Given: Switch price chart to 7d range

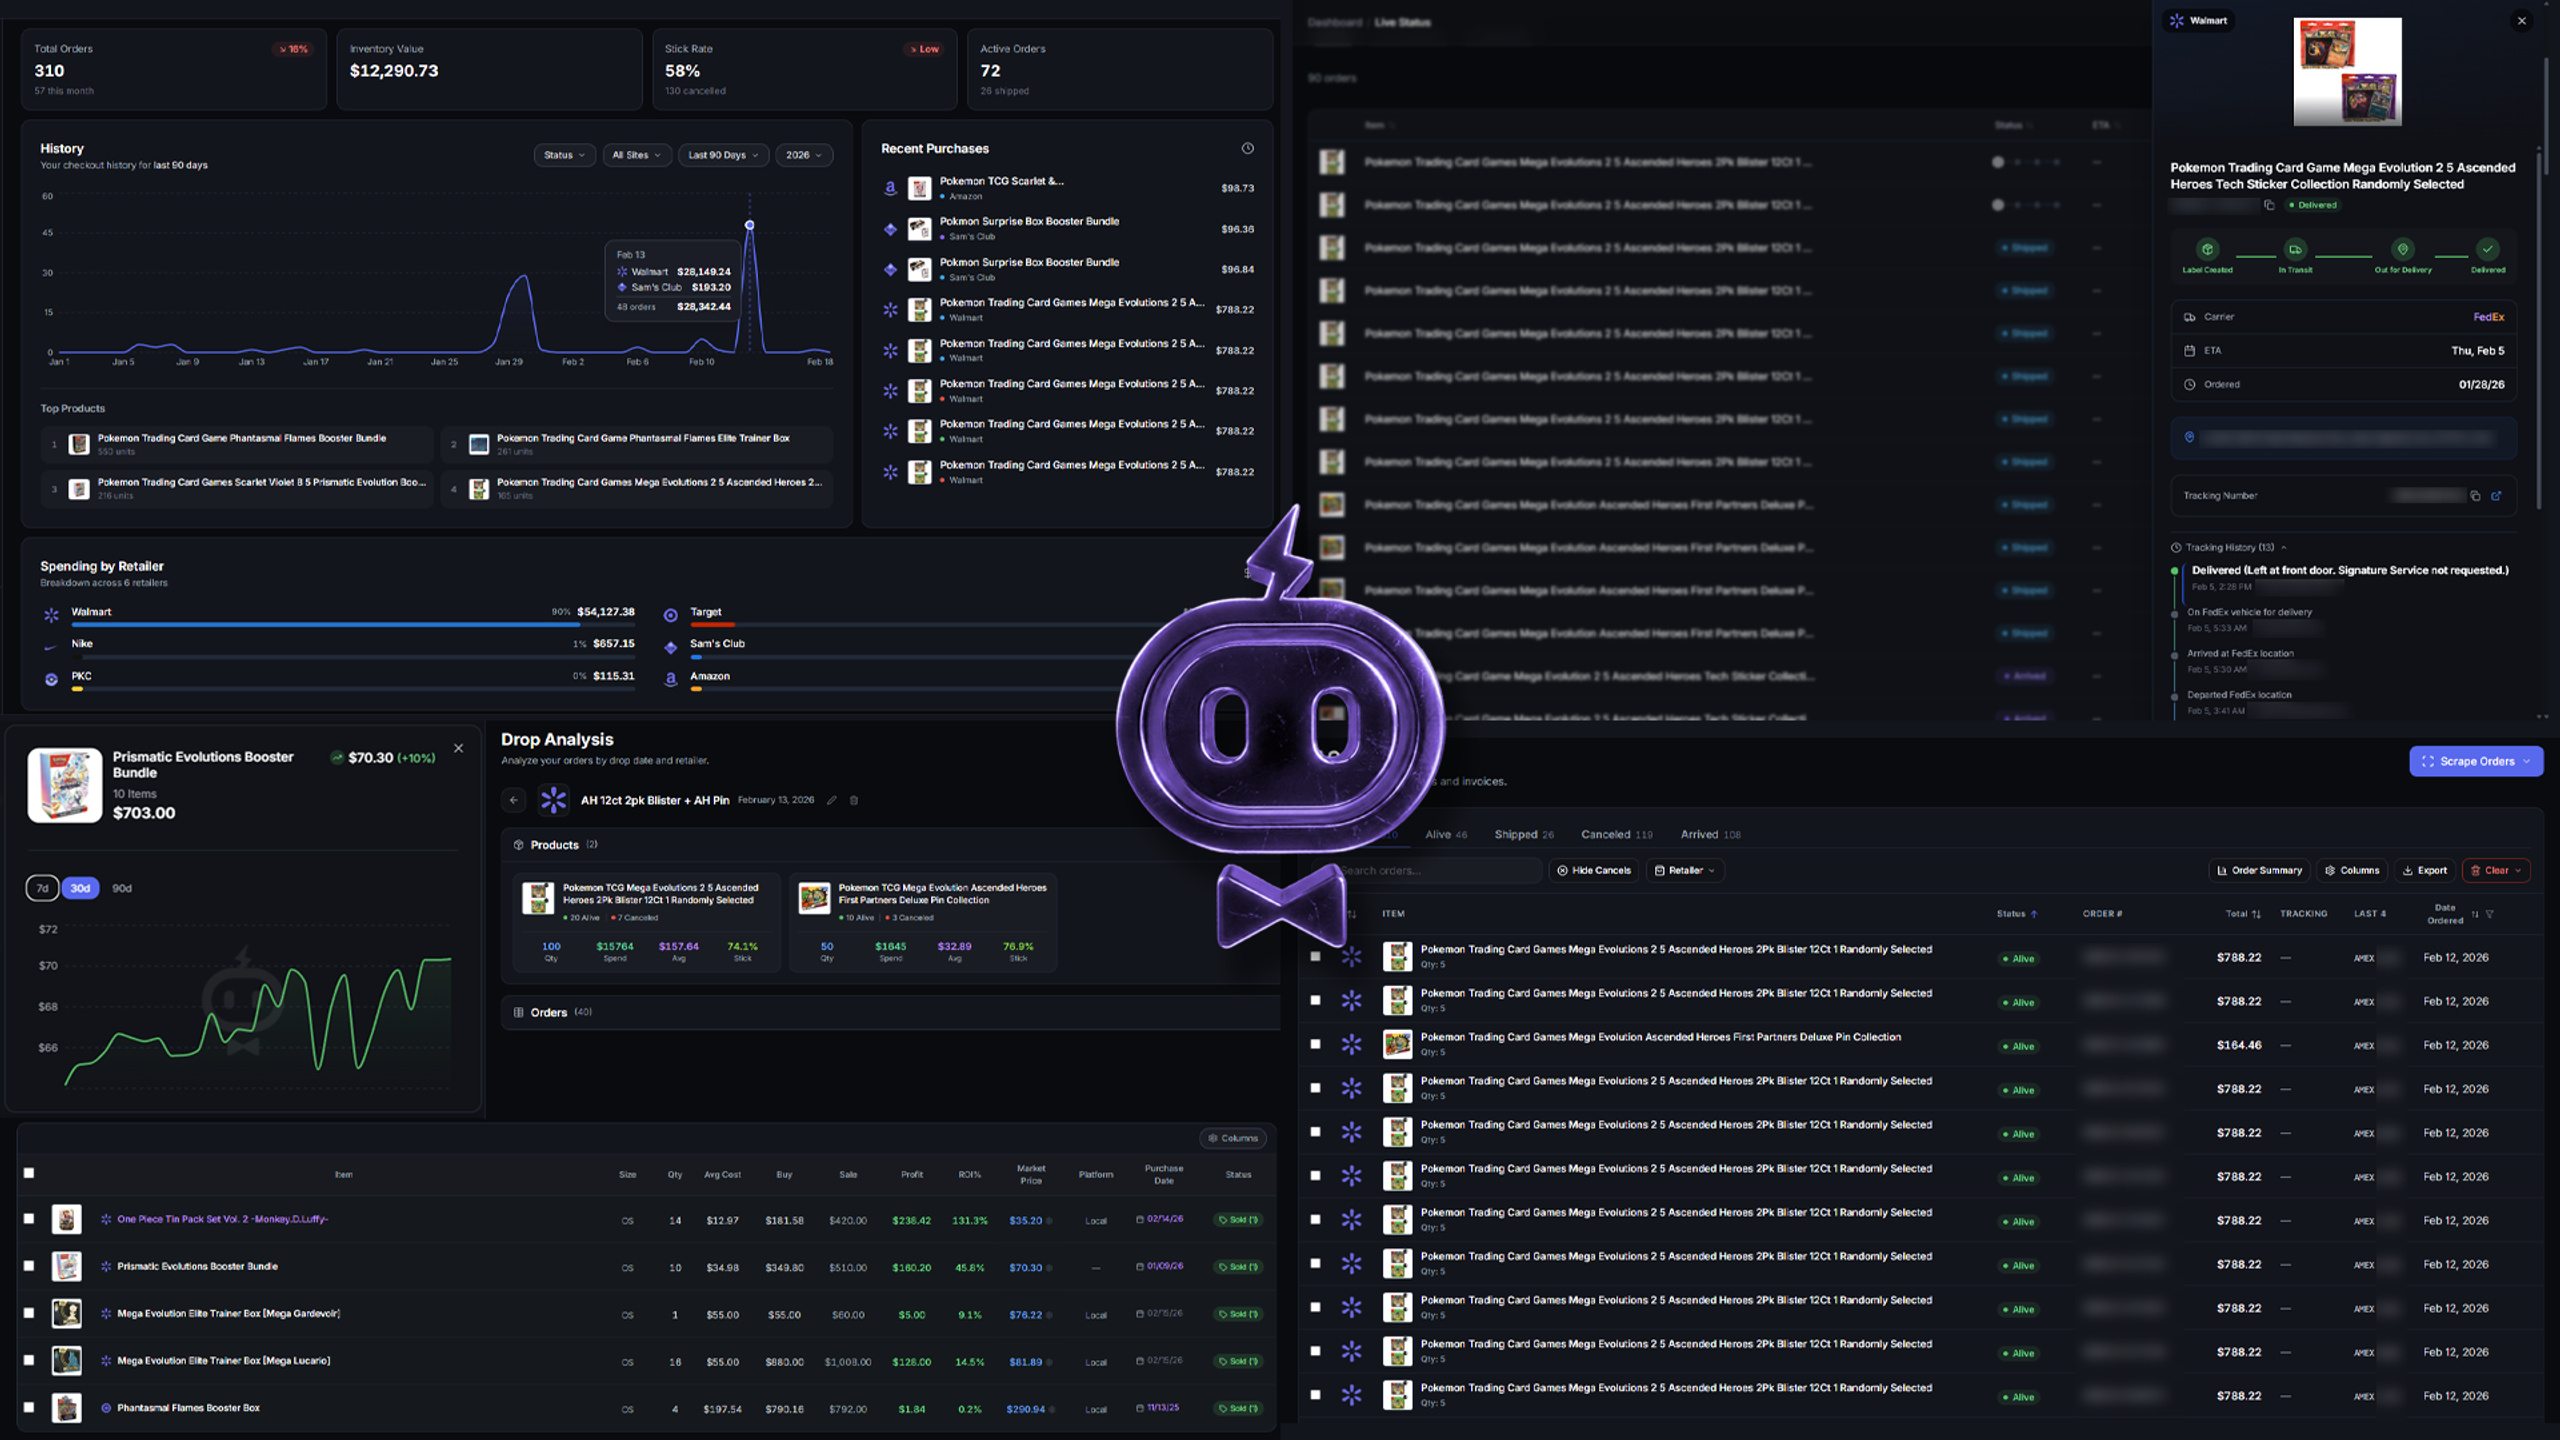Looking at the screenshot, I should click(x=42, y=888).
